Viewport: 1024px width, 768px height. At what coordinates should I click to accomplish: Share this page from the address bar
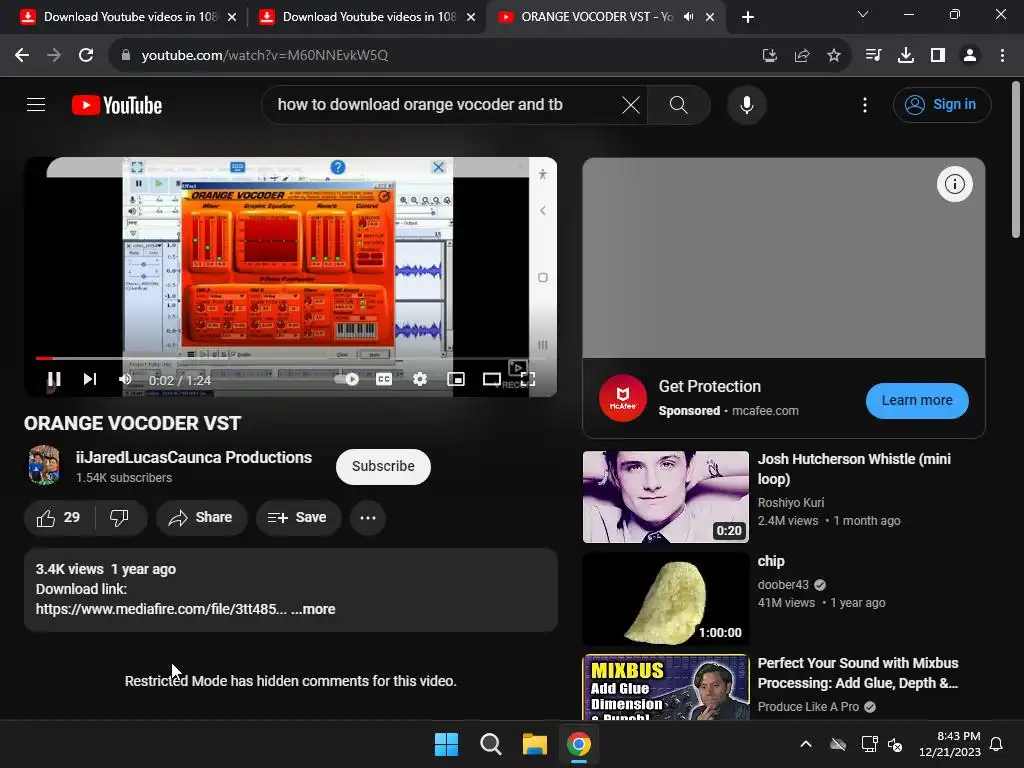(802, 56)
